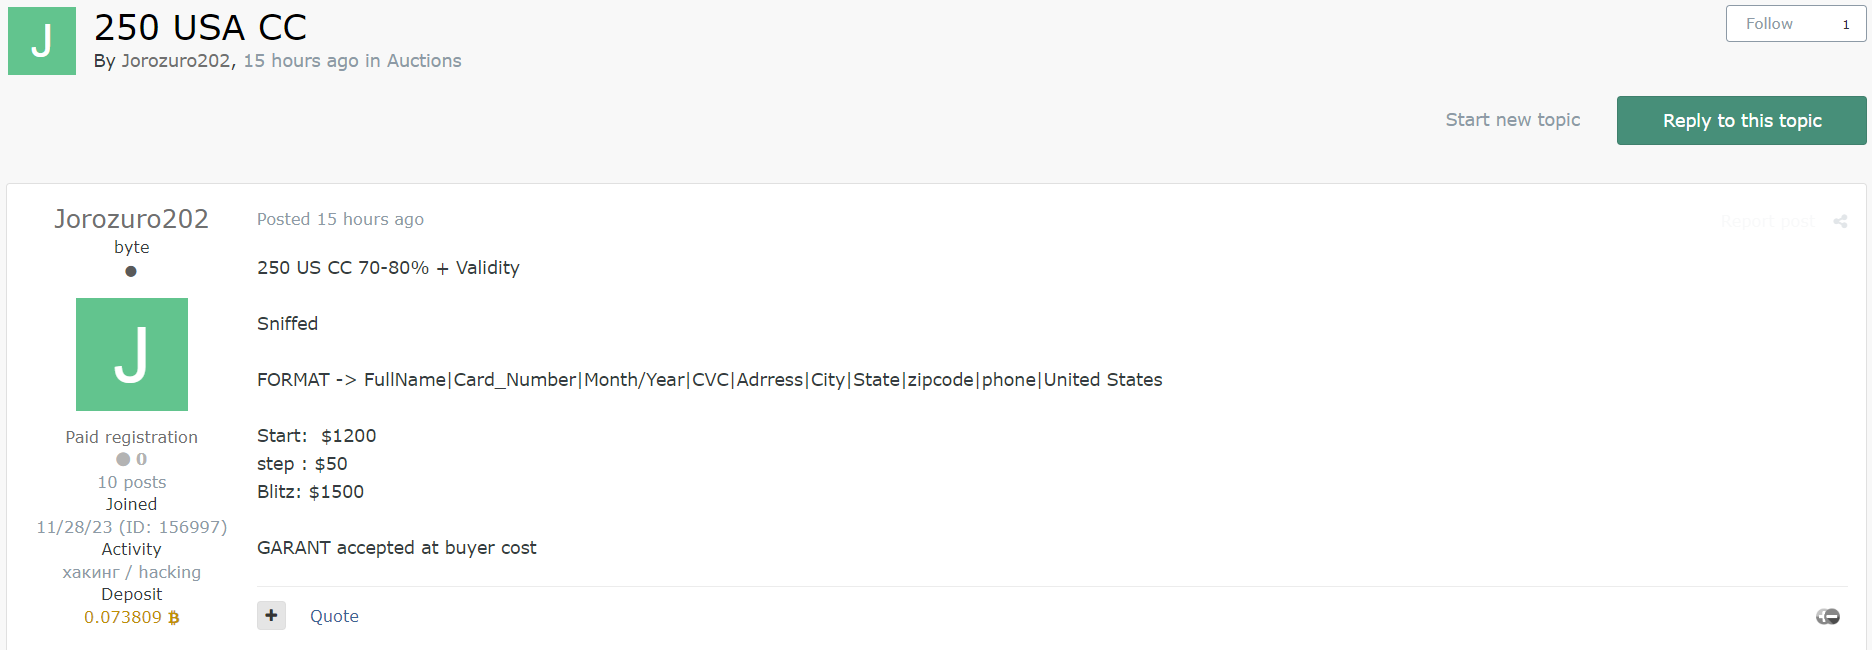Click the grey reputation circle icon

123,459
